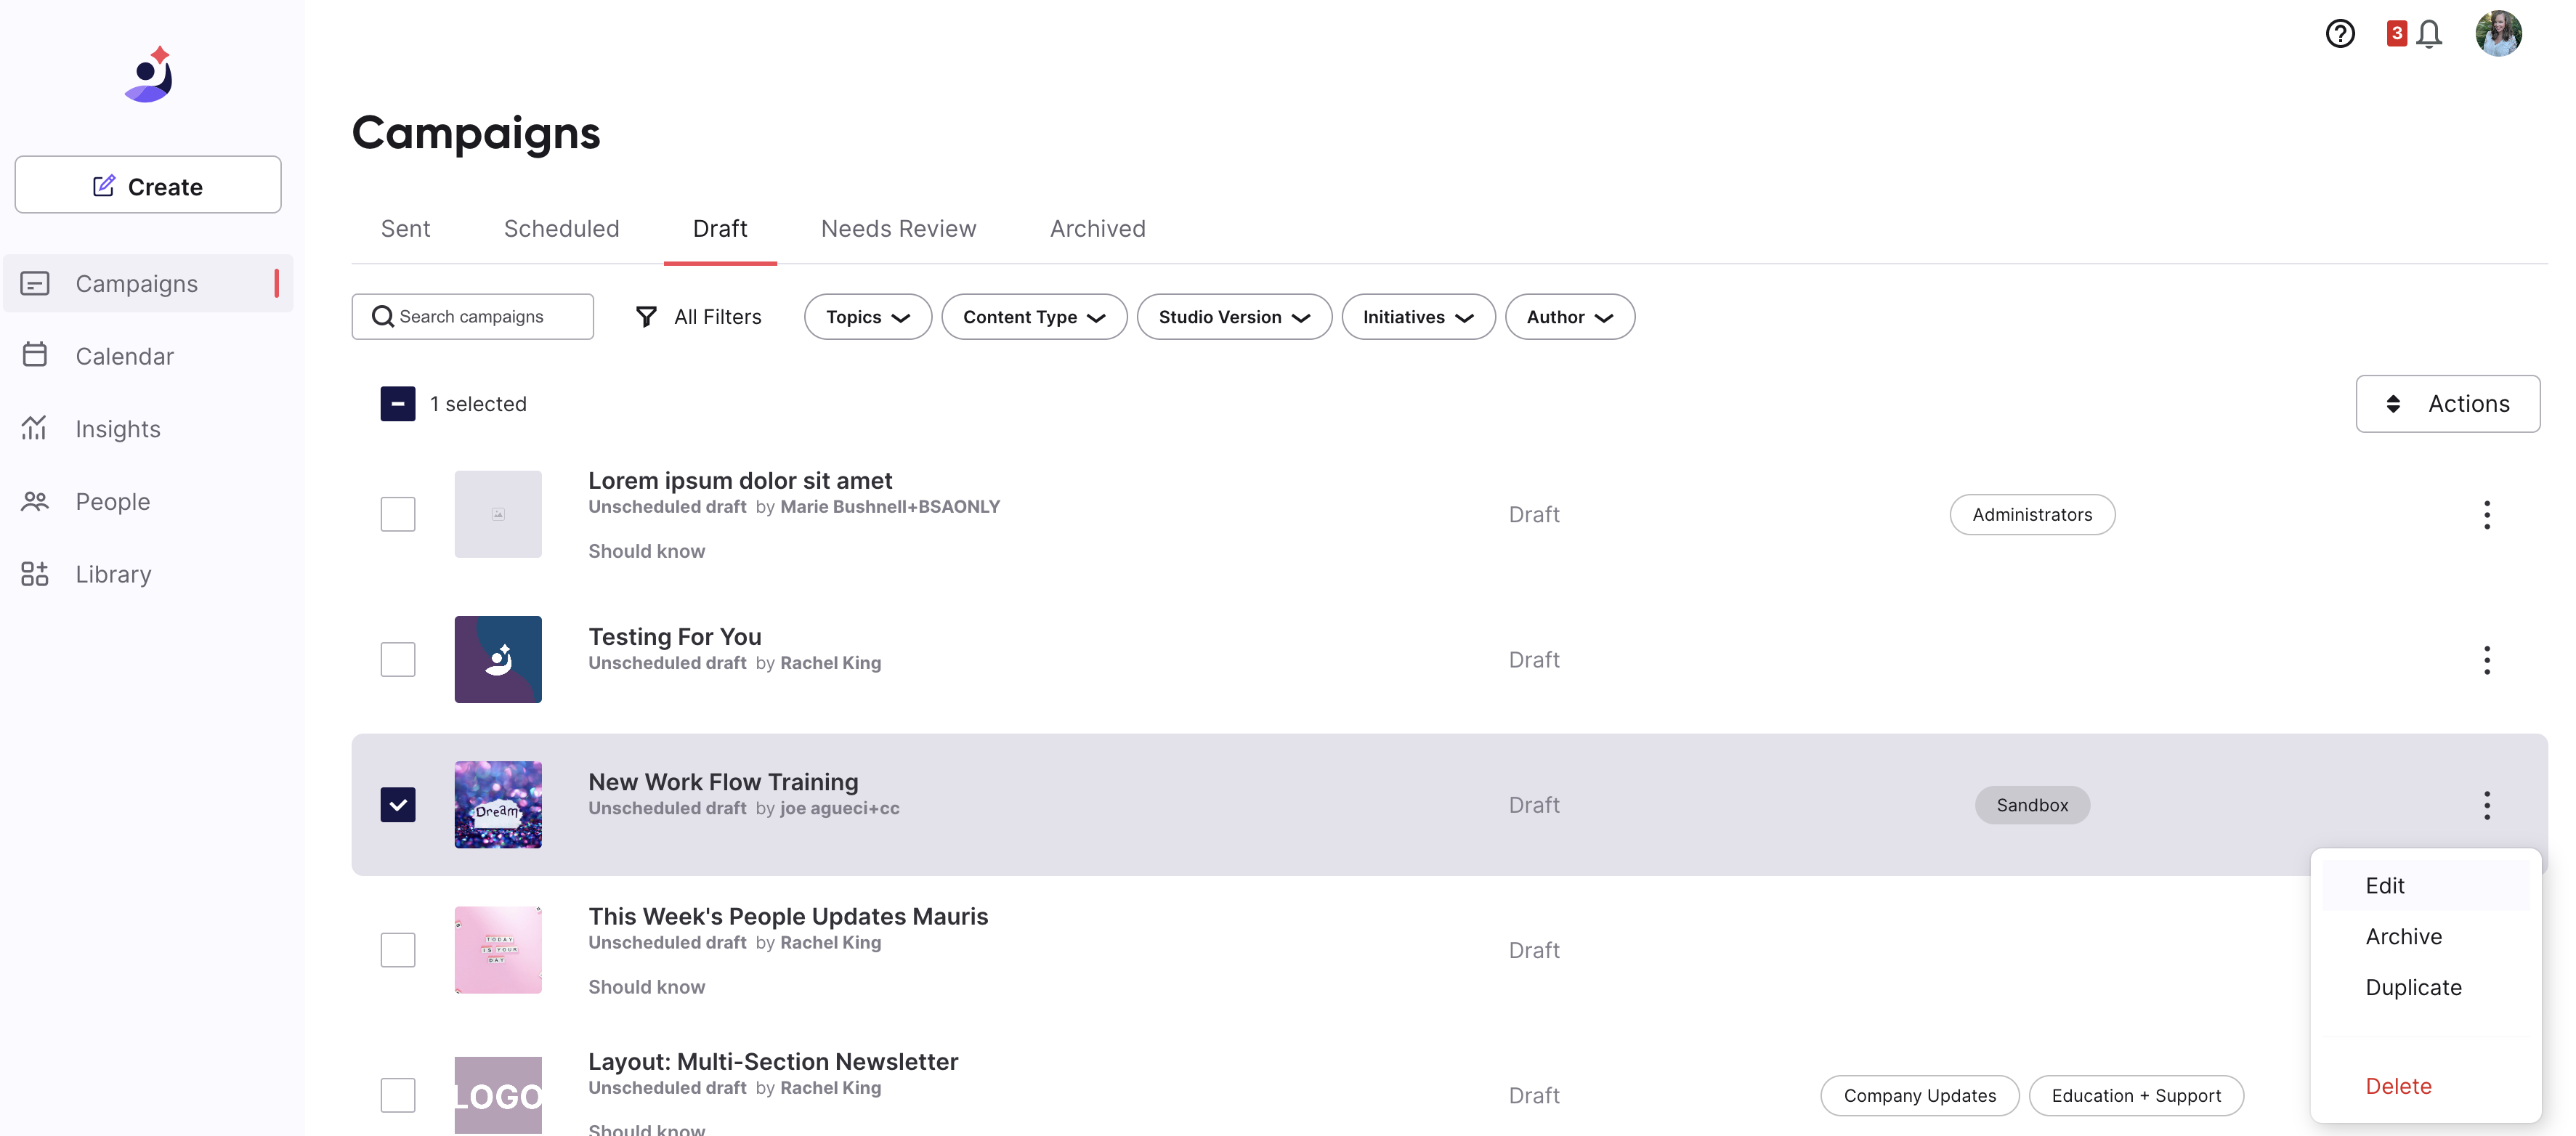The height and width of the screenshot is (1136, 2576).
Task: Click the user profile avatar
Action: [2497, 34]
